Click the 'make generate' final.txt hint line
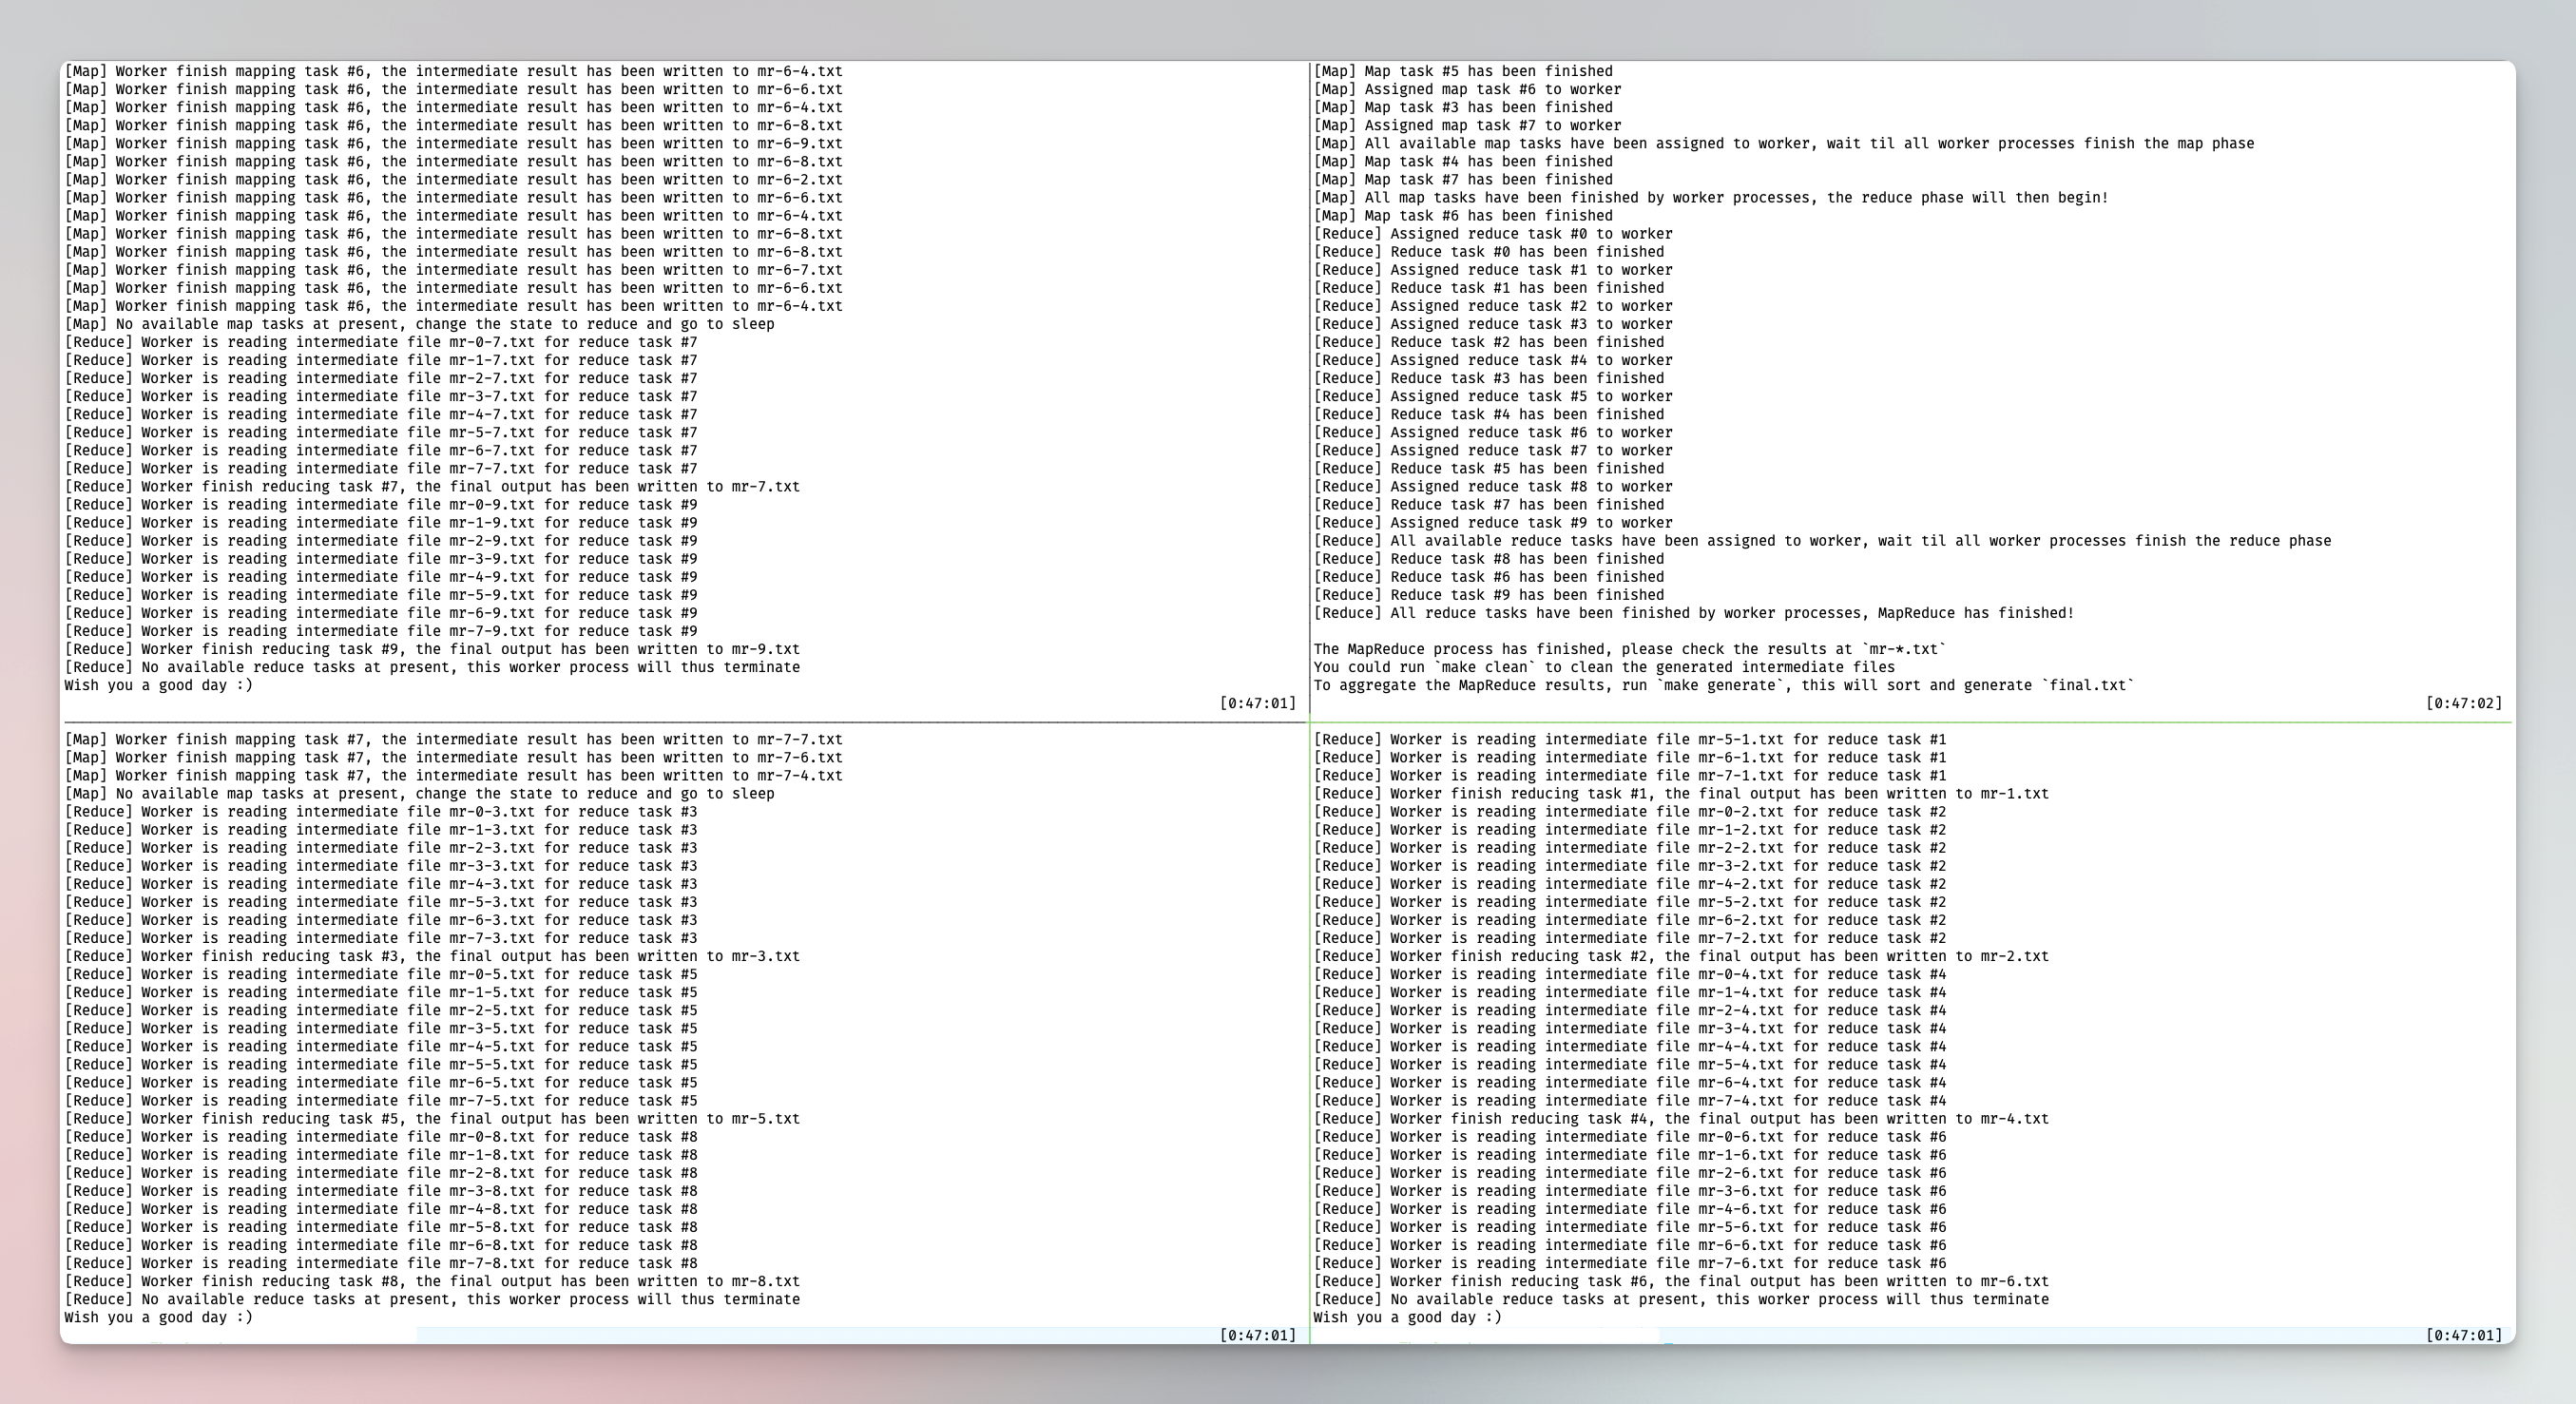 [1724, 685]
